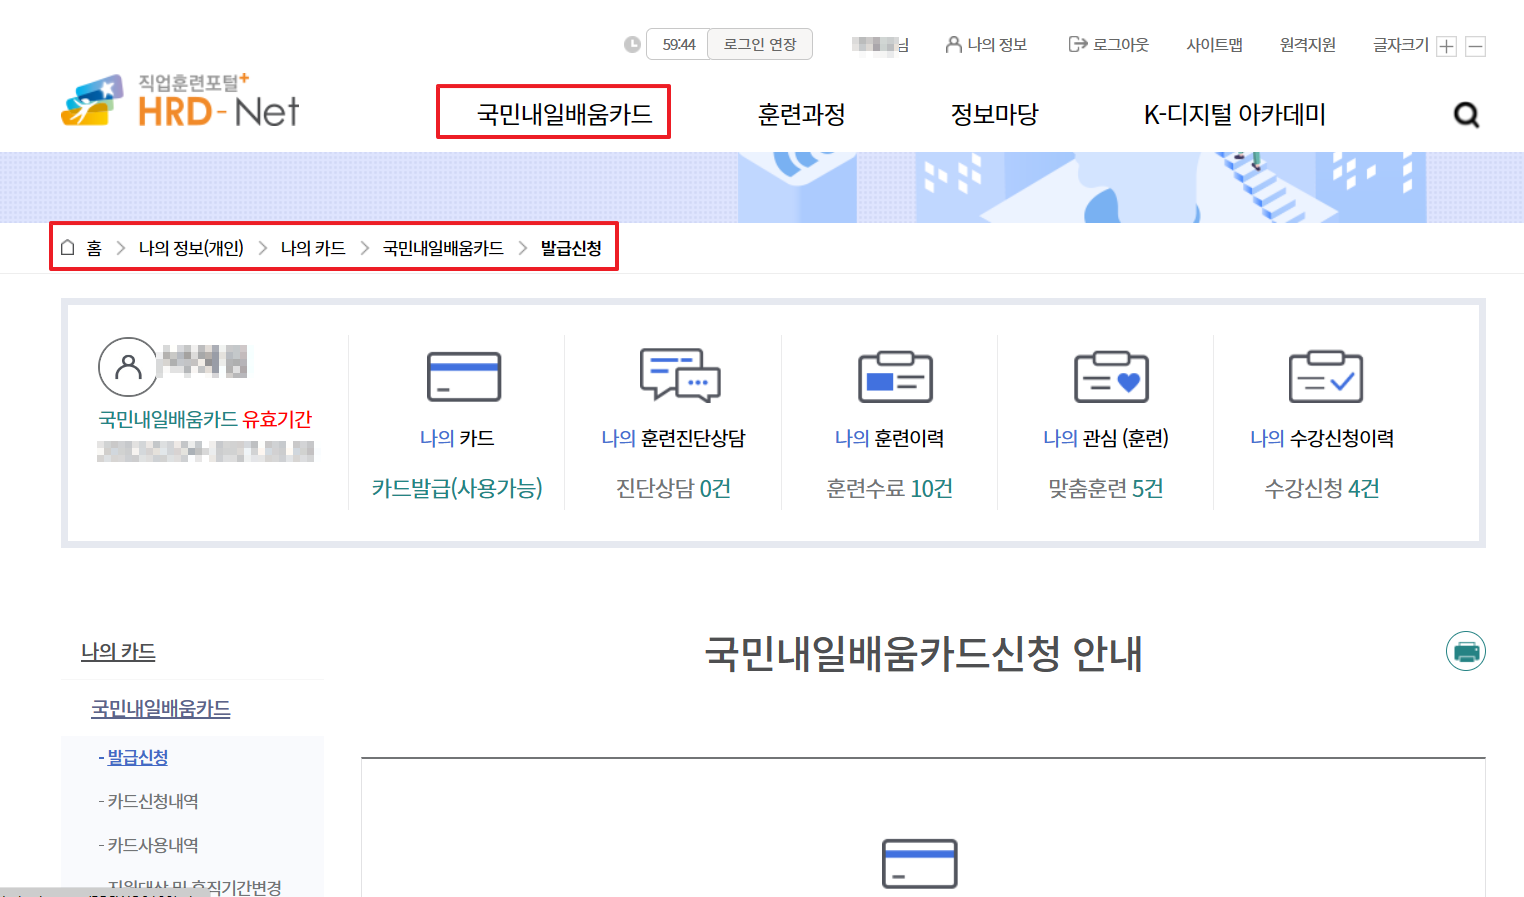Image resolution: width=1524 pixels, height=897 pixels.
Task: Open 나의 정보 in top bar
Action: point(987,44)
